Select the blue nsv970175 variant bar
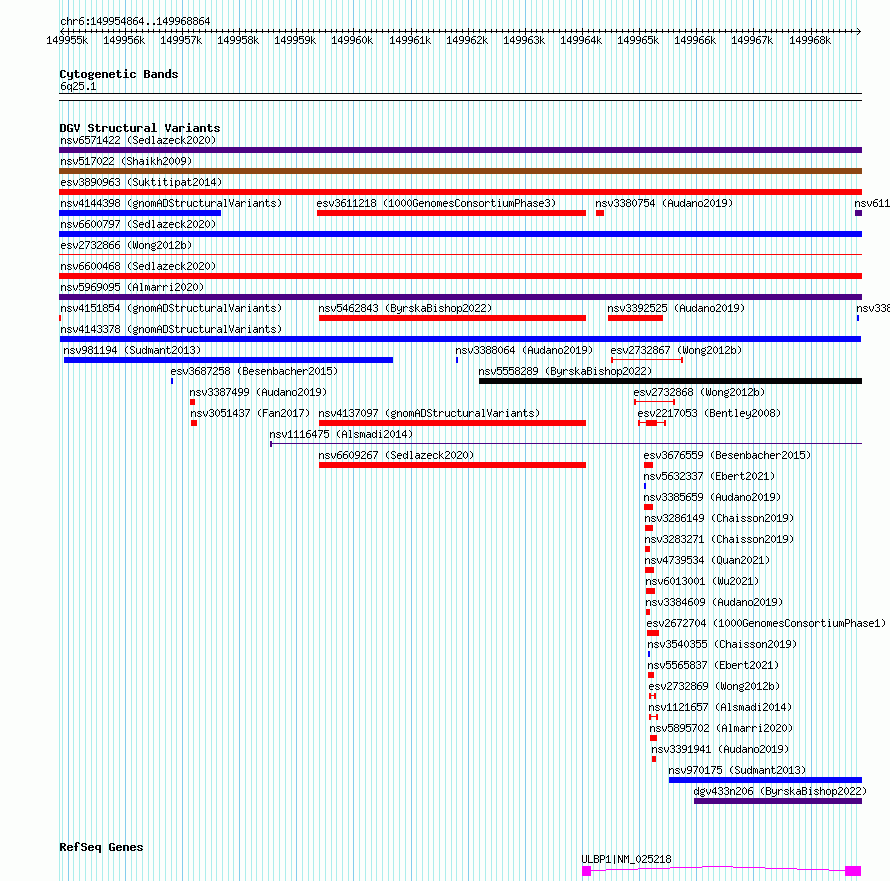This screenshot has height=881, width=890. coord(766,780)
